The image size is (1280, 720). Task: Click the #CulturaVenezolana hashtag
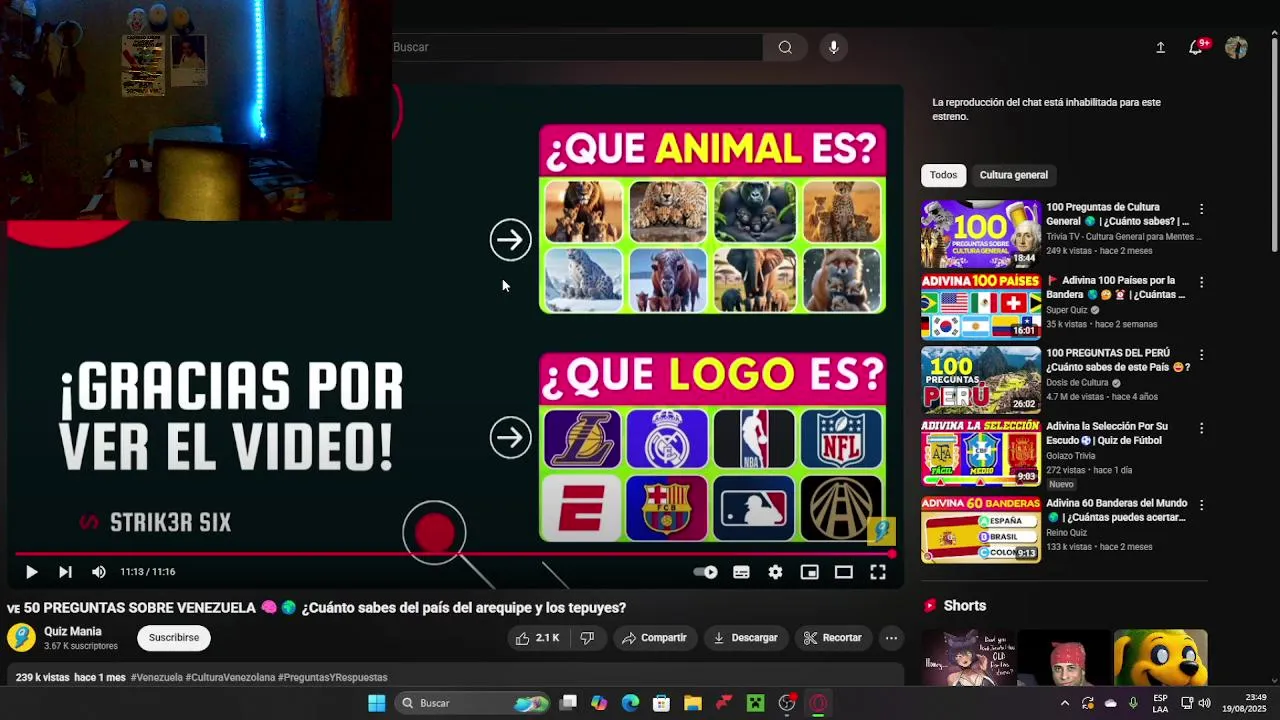click(230, 677)
